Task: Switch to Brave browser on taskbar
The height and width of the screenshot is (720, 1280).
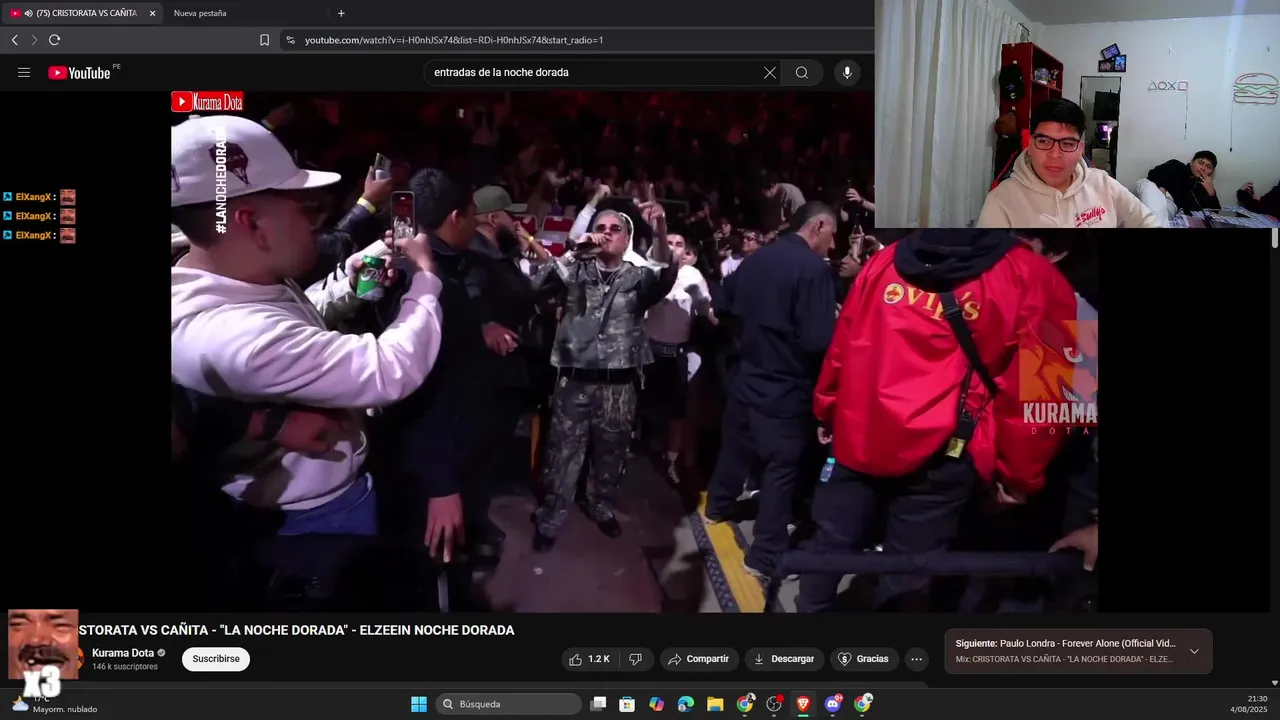Action: pos(803,704)
